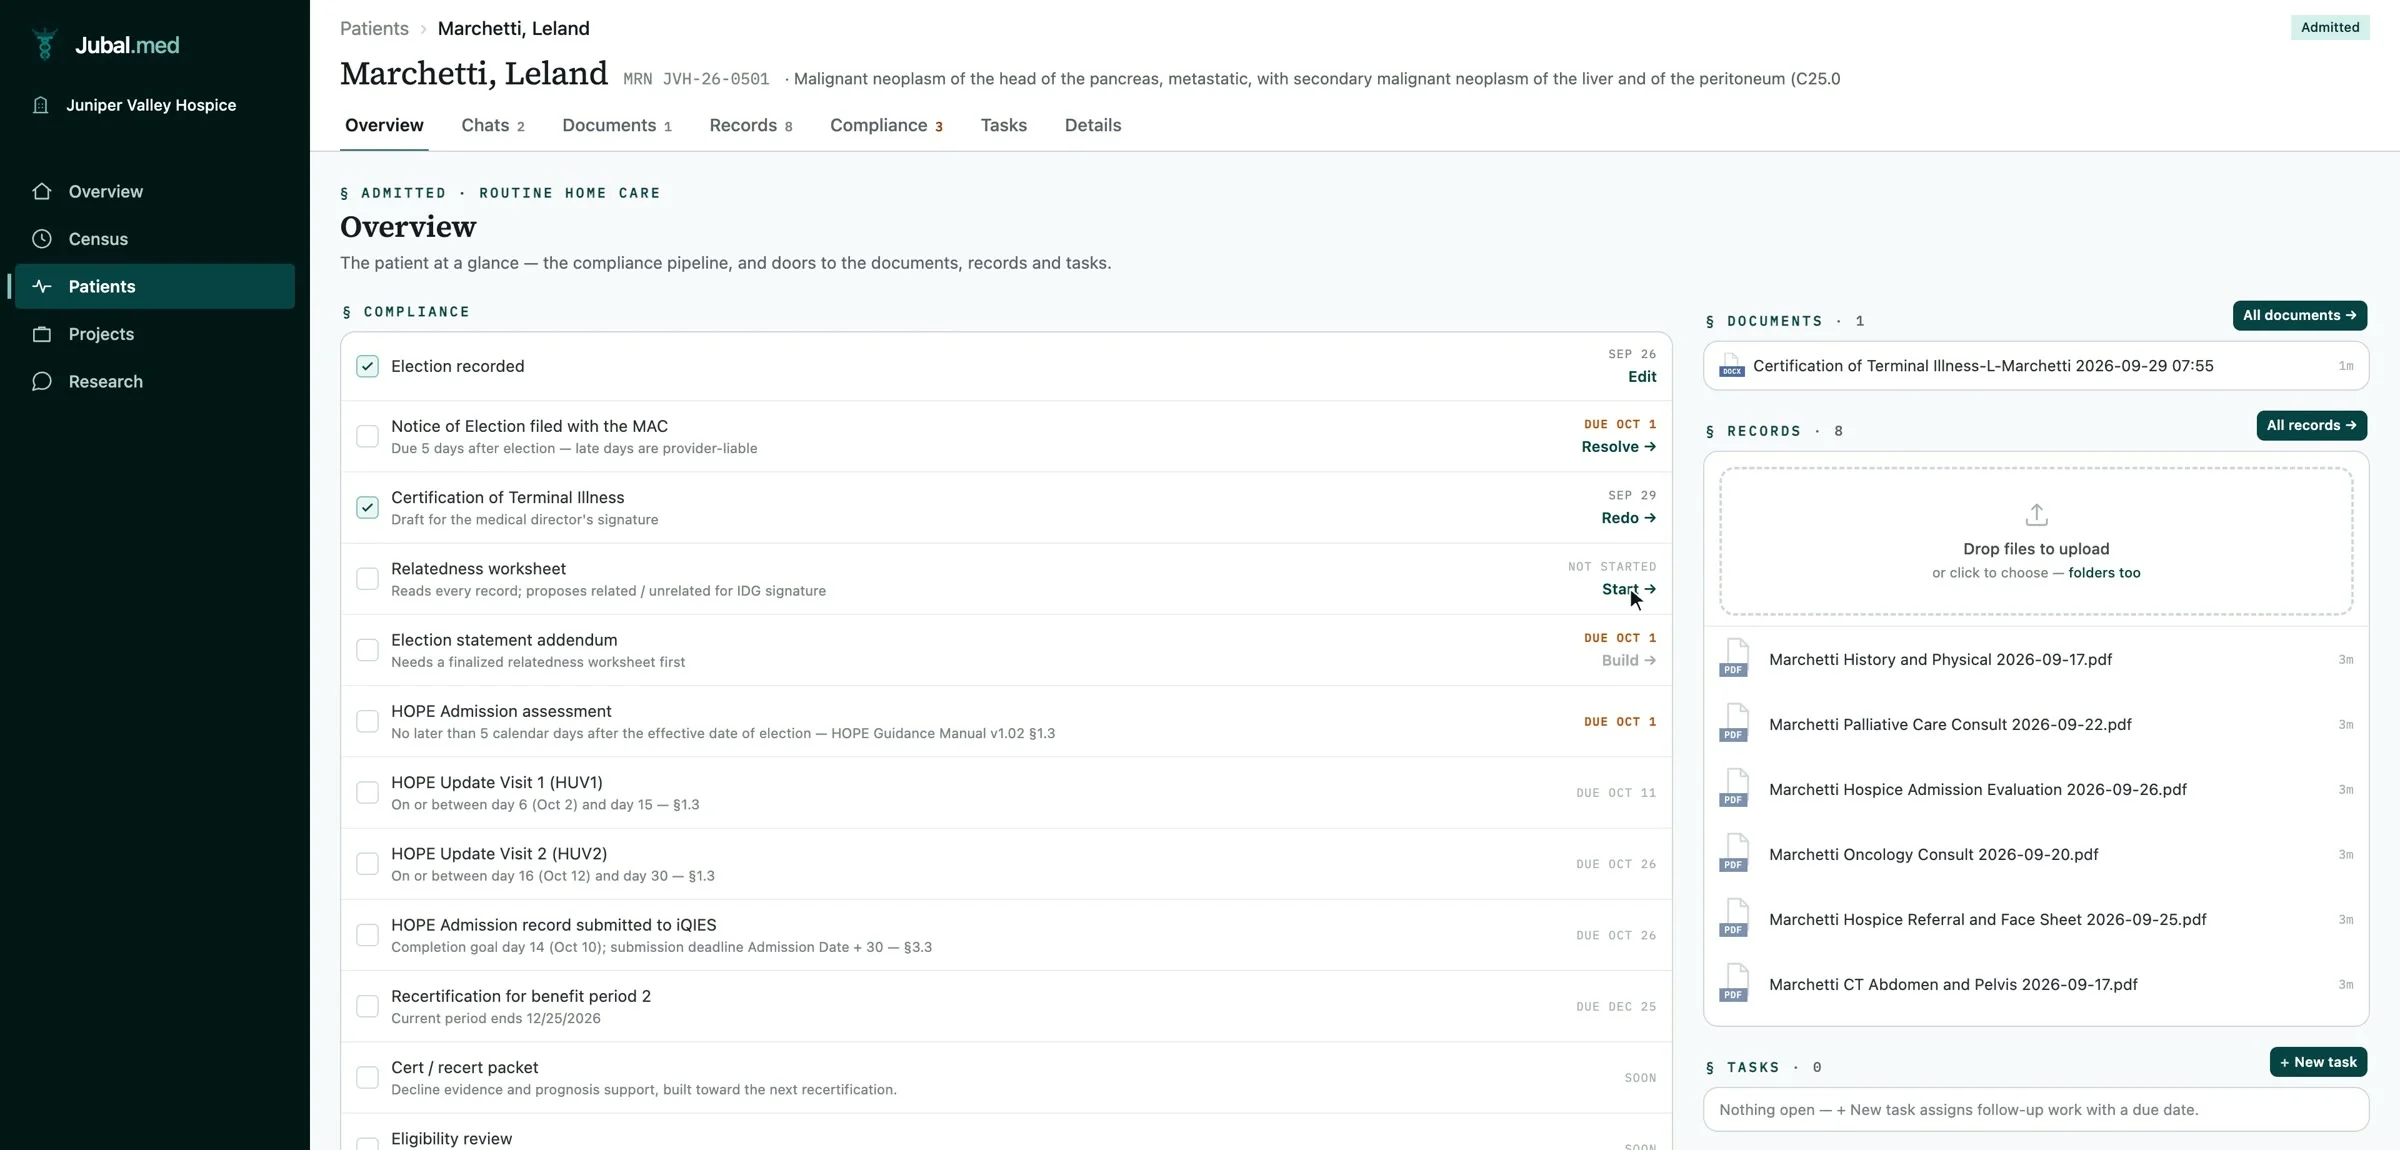Click the Patients pulse icon

[x=42, y=286]
